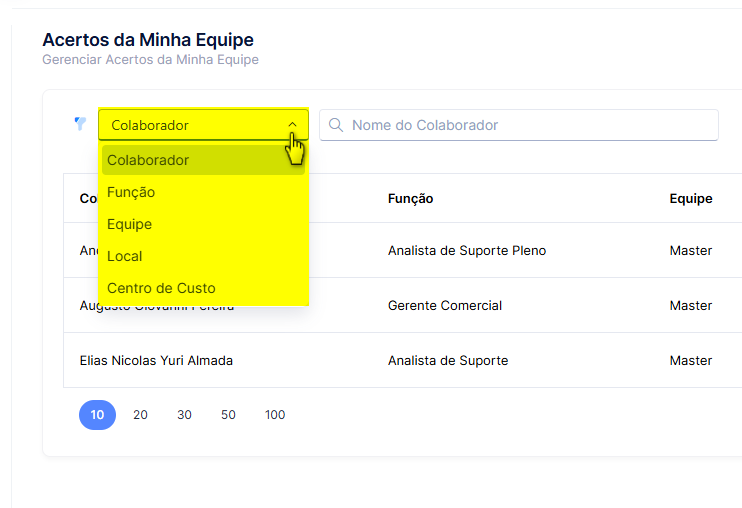Set page size to 100
The height and width of the screenshot is (508, 742).
[x=275, y=415]
